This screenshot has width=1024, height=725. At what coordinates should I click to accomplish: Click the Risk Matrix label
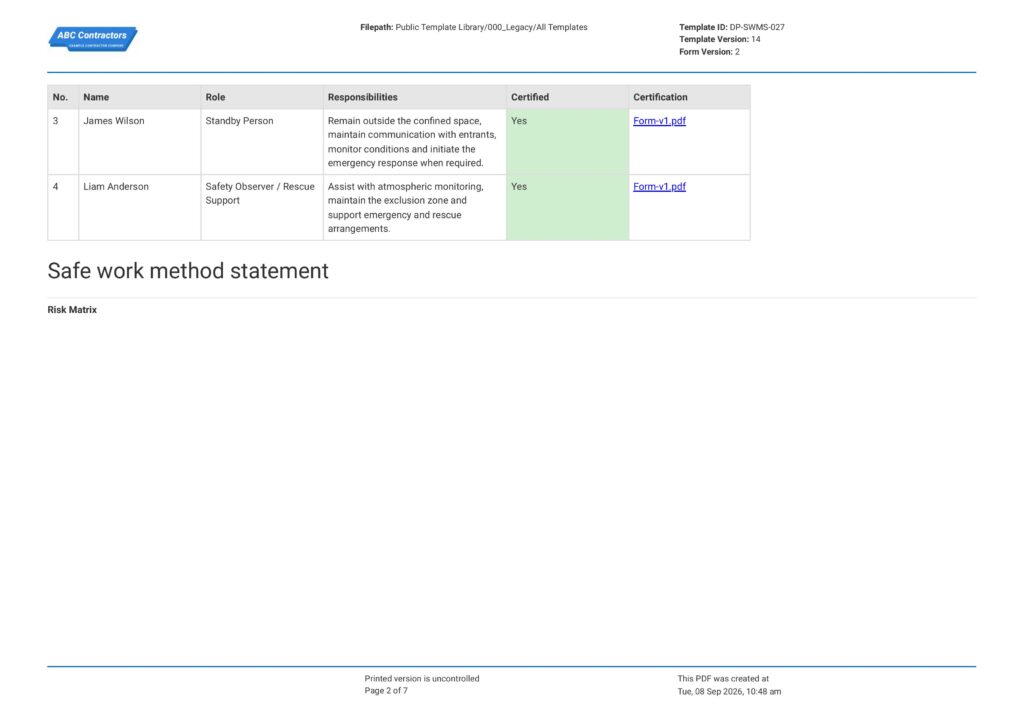[x=72, y=310]
